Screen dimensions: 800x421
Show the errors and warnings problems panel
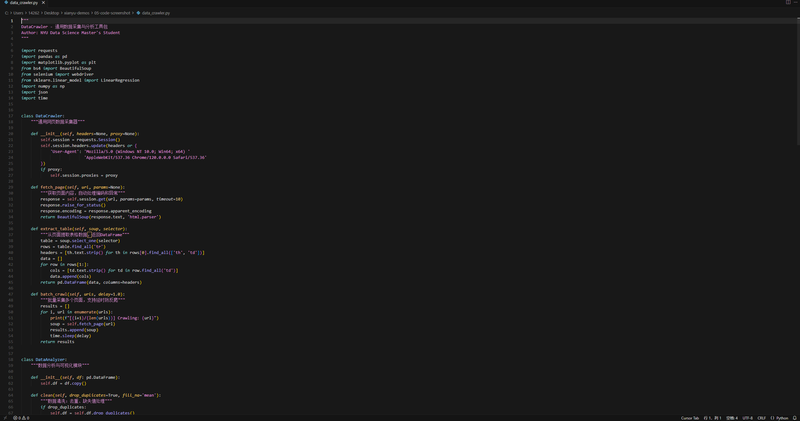click(22, 418)
